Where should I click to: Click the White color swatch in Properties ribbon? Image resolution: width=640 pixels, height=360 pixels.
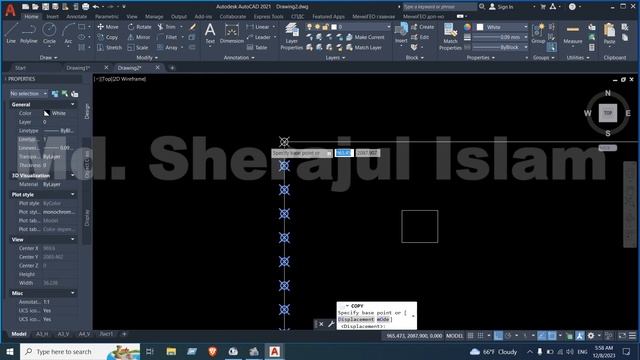click(x=480, y=27)
